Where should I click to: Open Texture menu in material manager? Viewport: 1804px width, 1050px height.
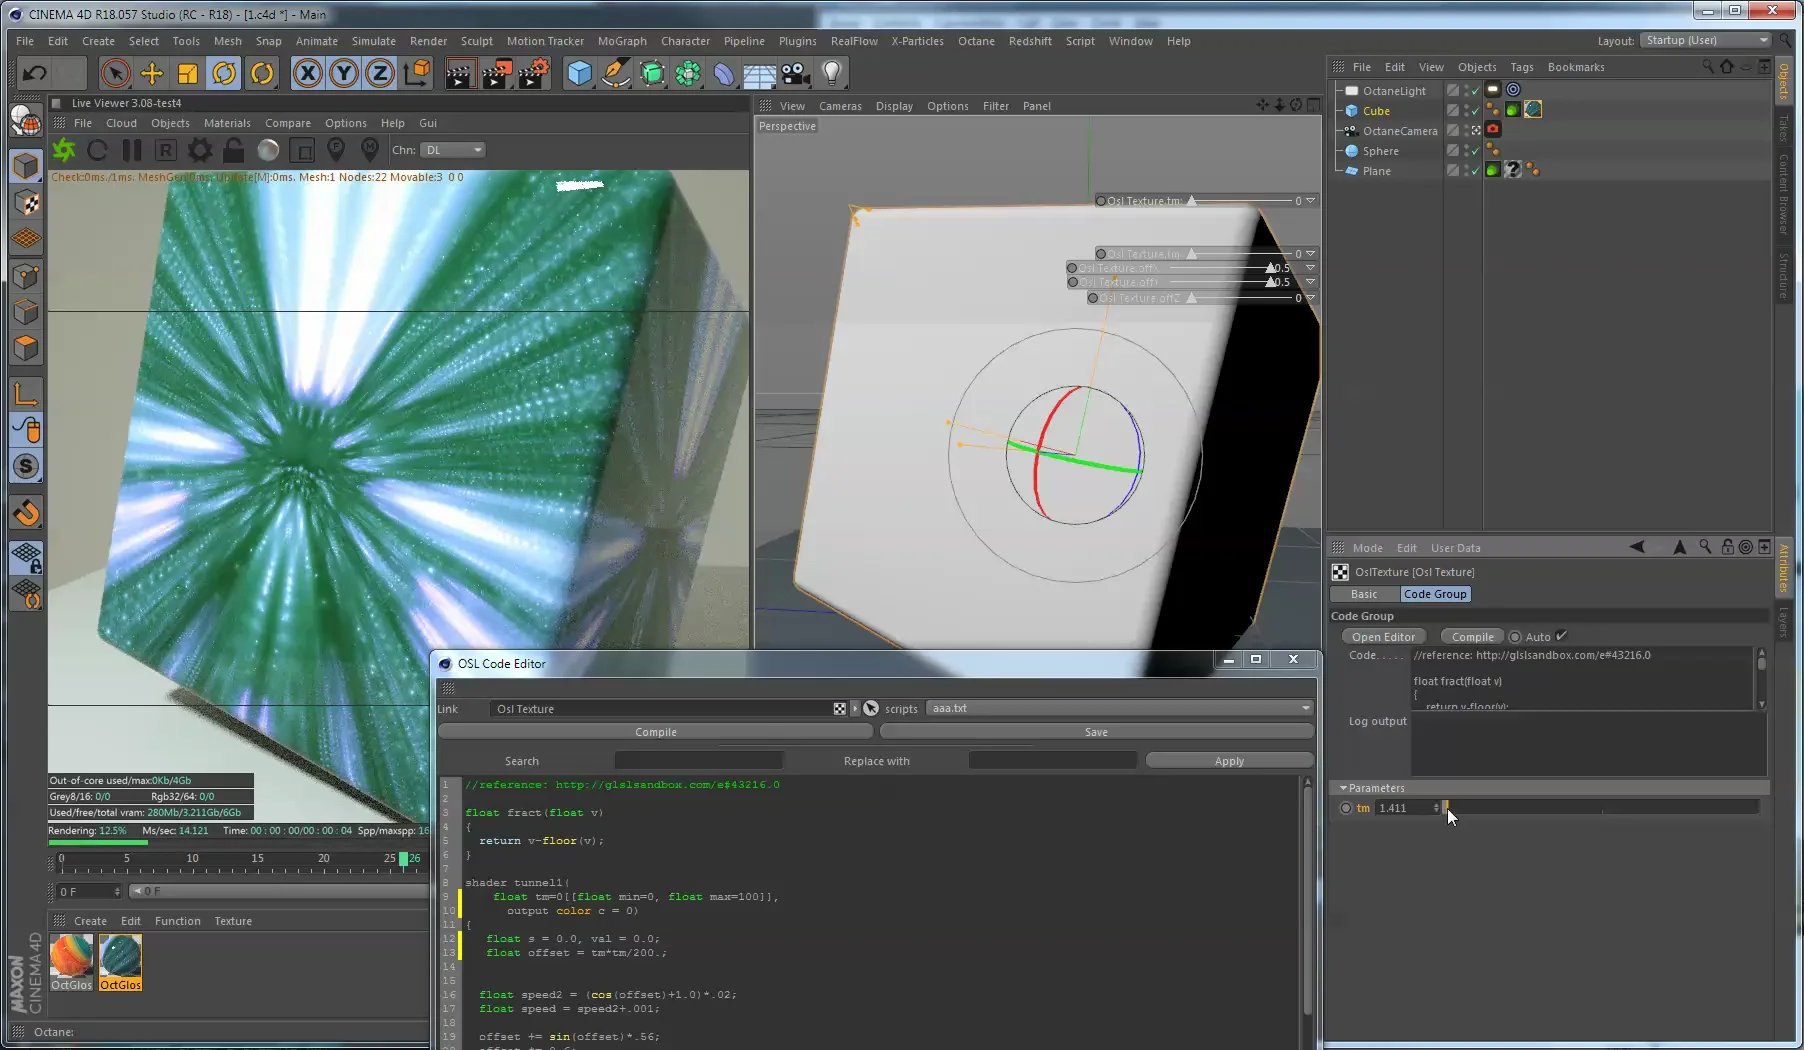coord(233,921)
